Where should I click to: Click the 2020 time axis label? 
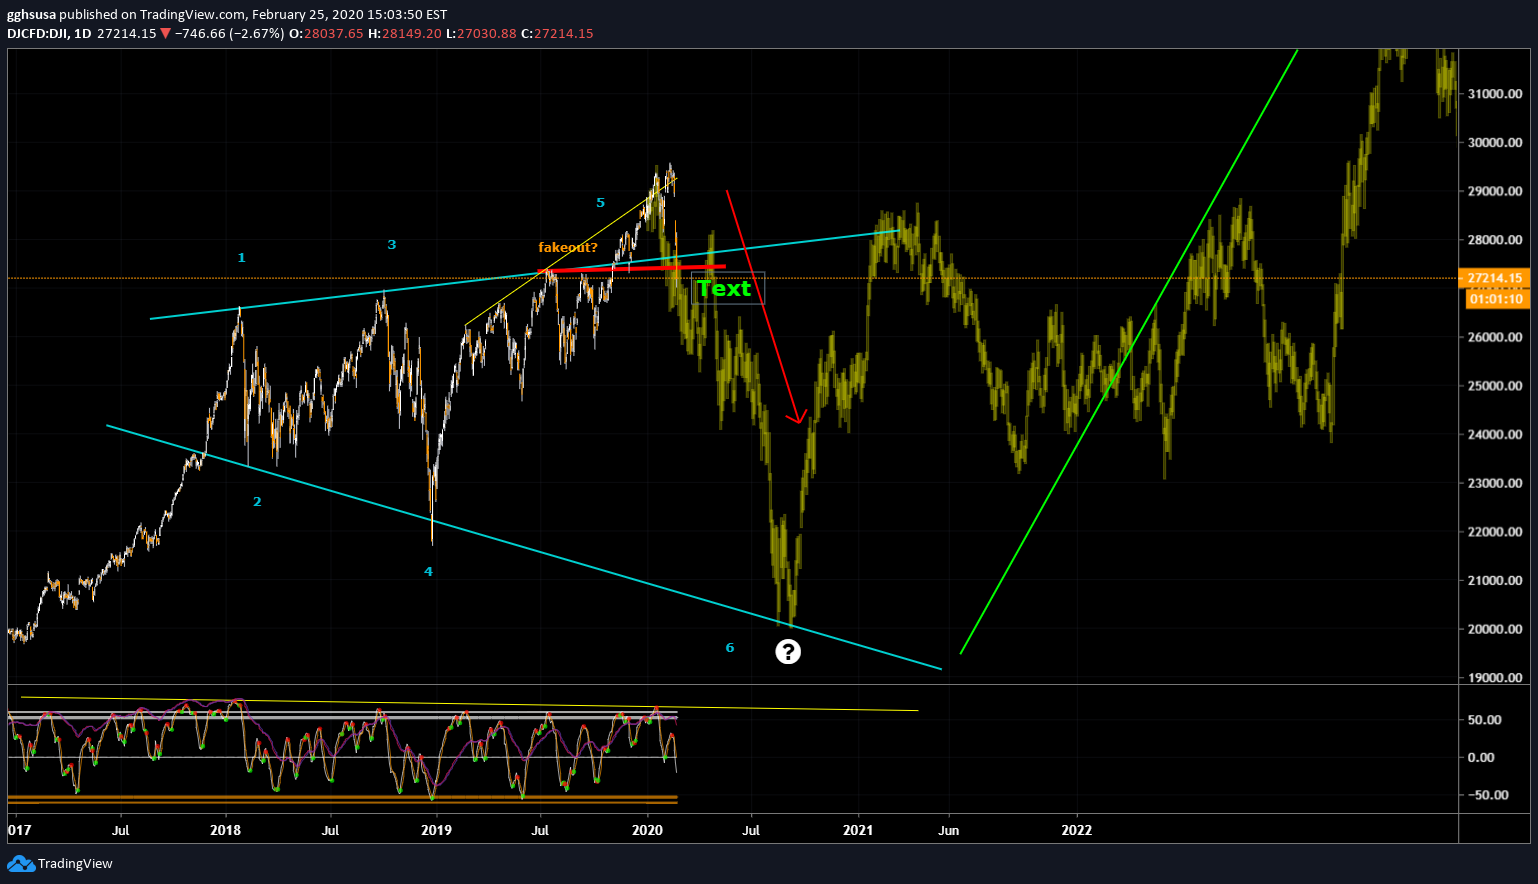tap(648, 830)
